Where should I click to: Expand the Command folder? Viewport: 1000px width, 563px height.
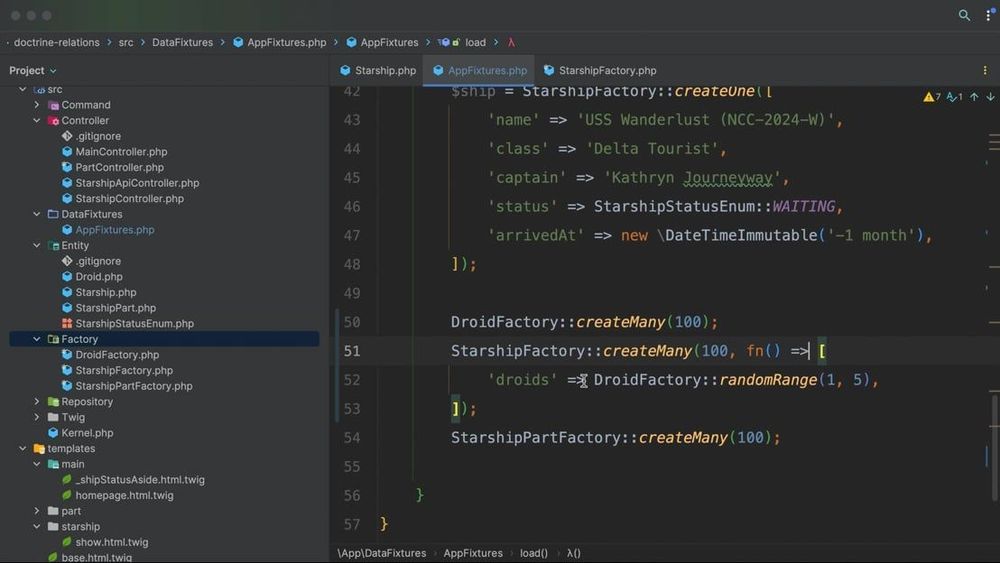pos(36,105)
